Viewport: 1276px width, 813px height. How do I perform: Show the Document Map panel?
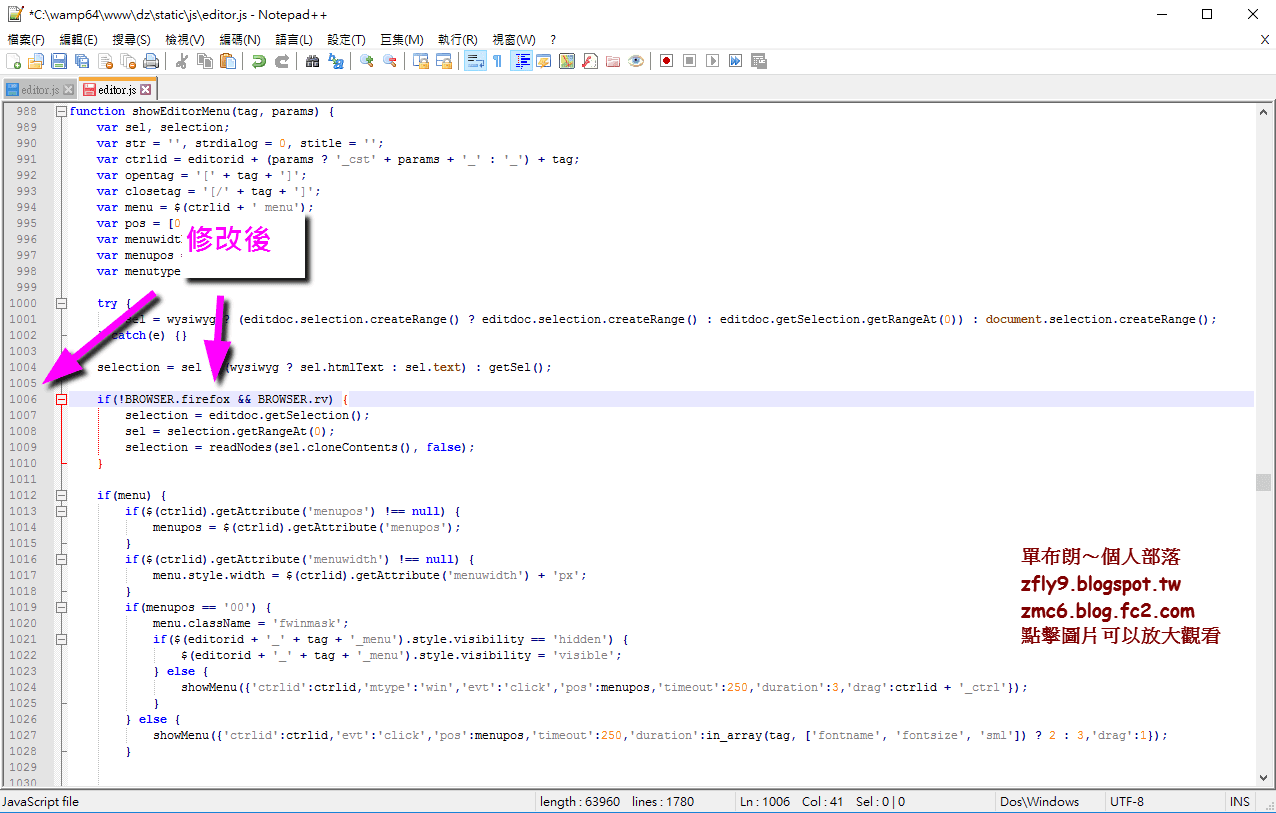pos(567,61)
